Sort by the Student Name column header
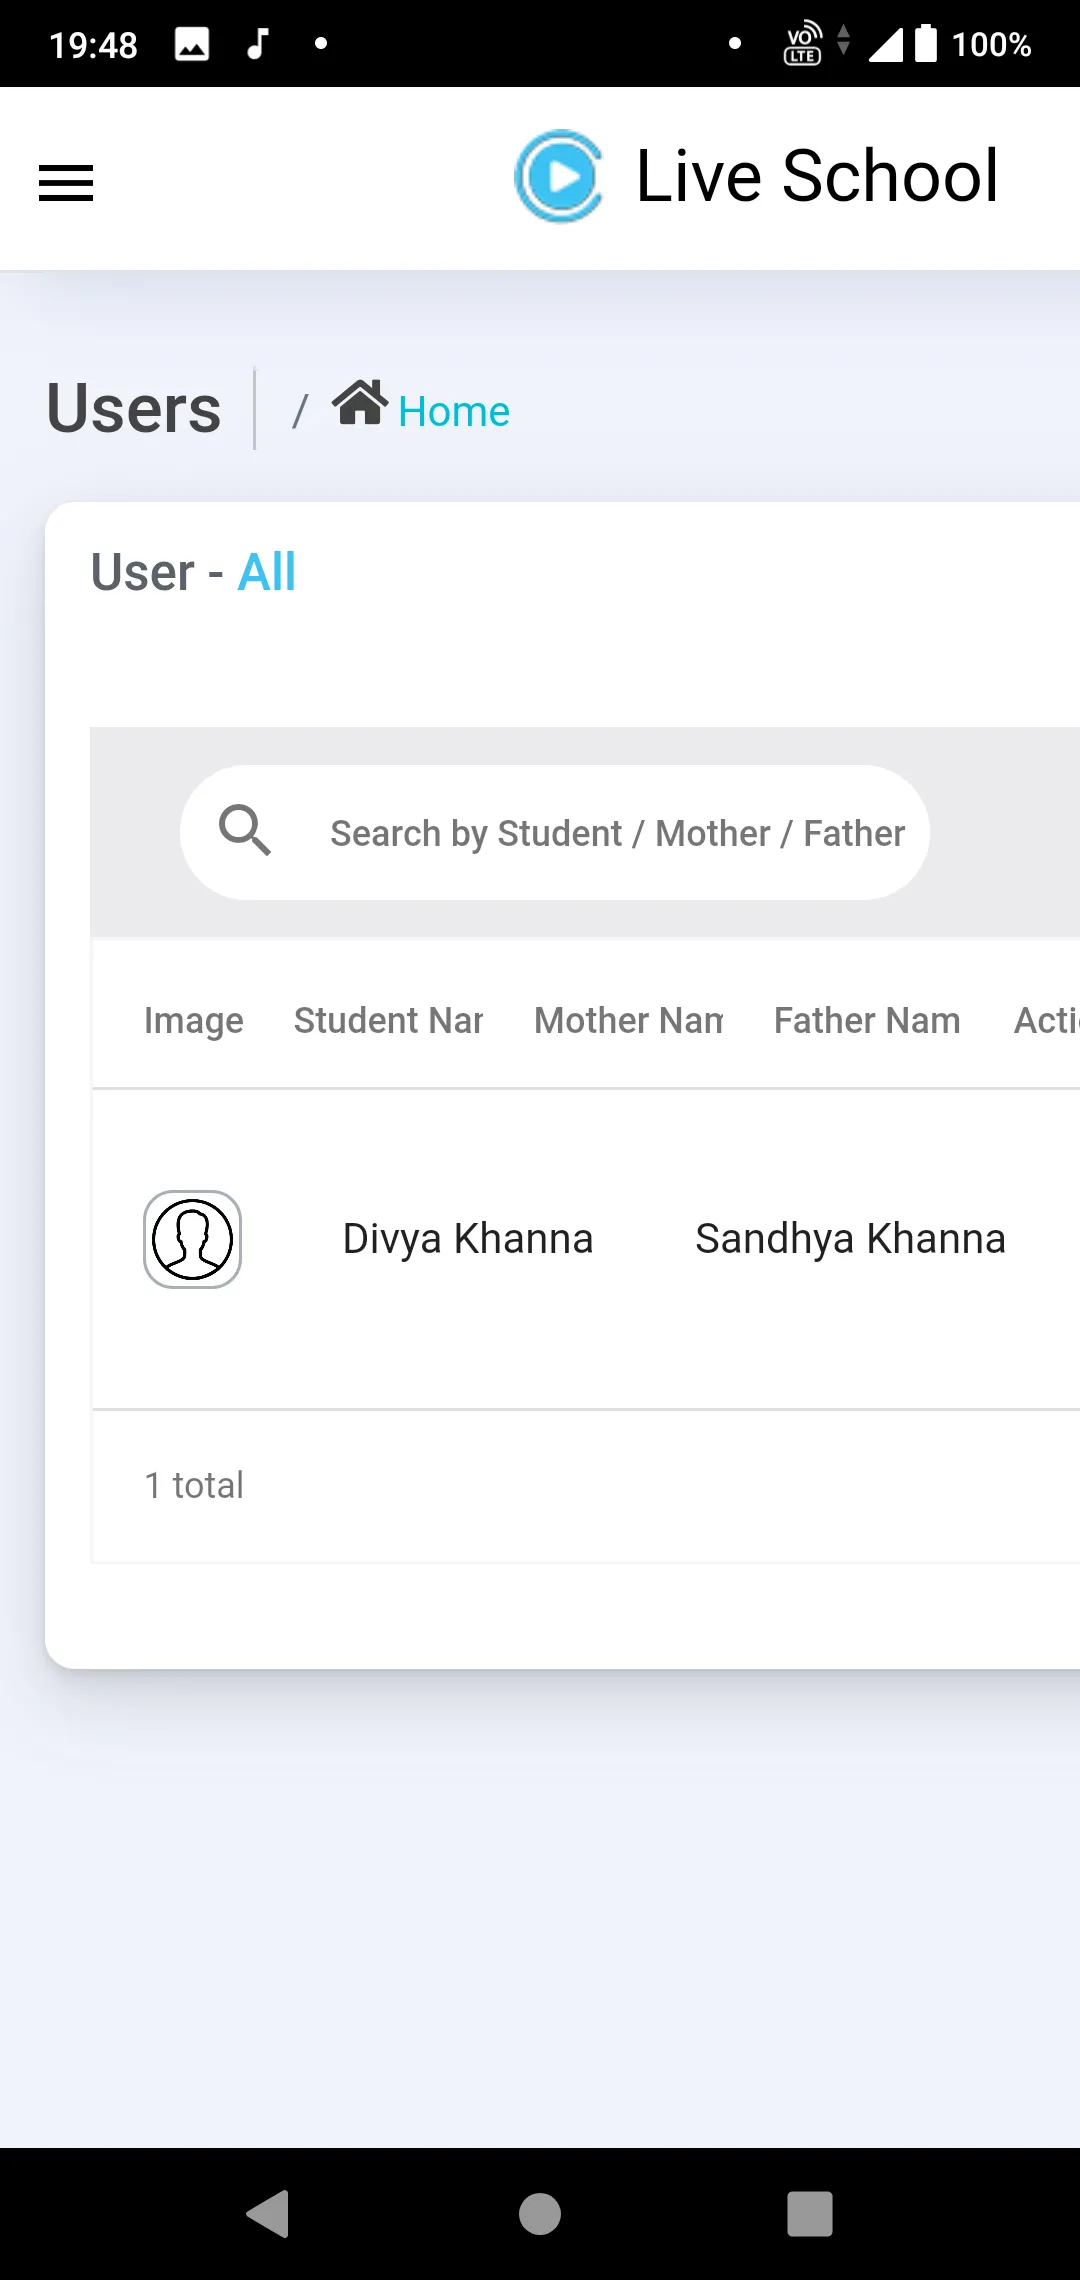The width and height of the screenshot is (1080, 2280). click(x=389, y=1021)
